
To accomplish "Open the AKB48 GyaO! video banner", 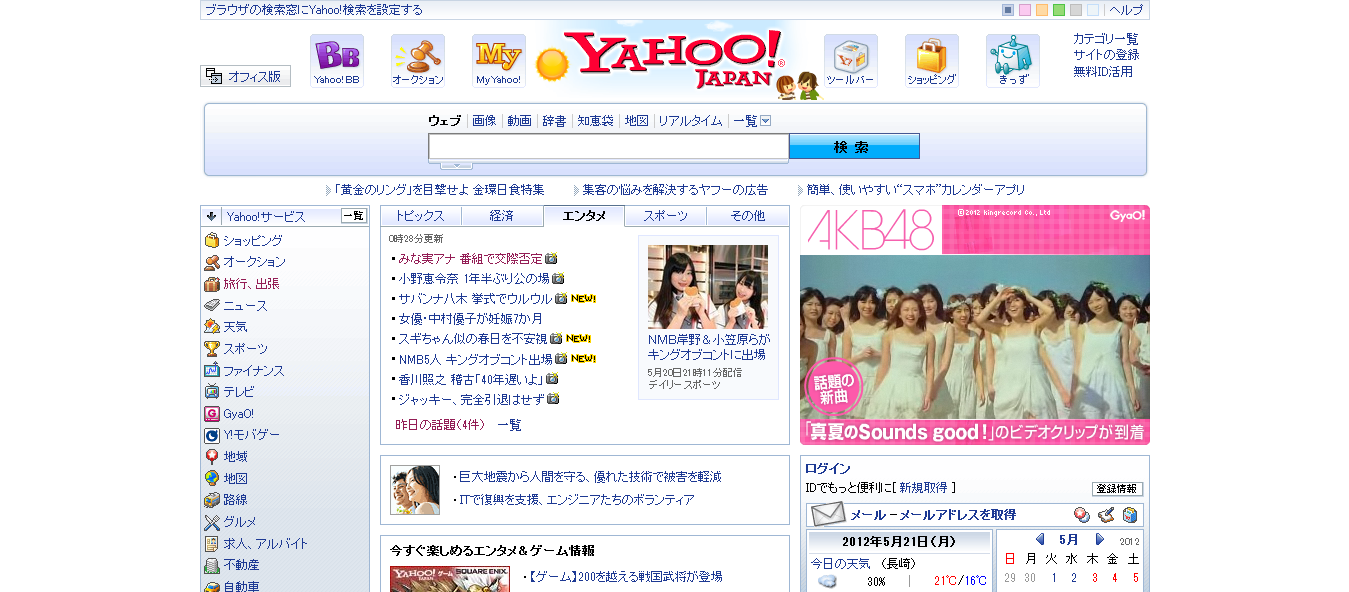I will click(975, 325).
